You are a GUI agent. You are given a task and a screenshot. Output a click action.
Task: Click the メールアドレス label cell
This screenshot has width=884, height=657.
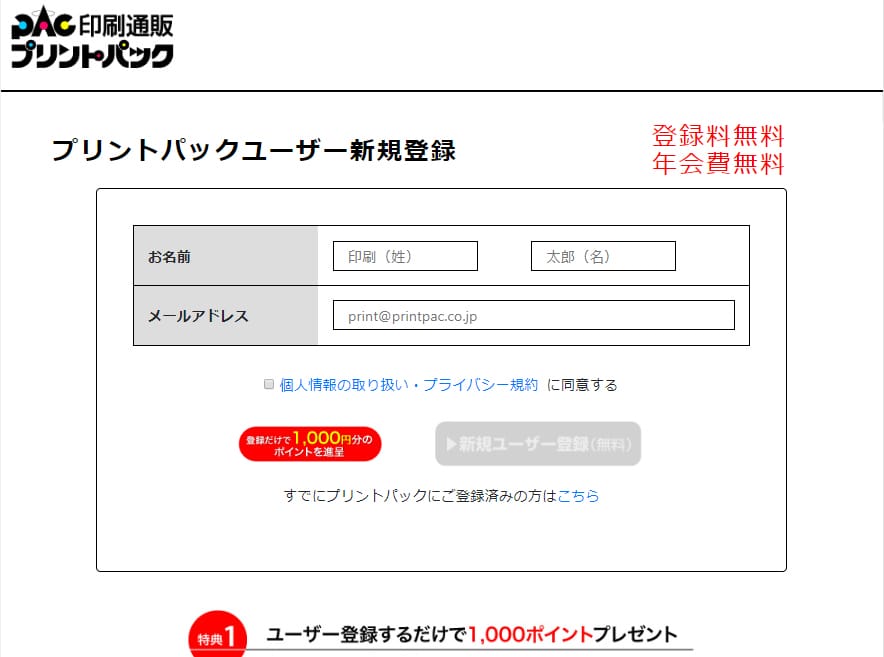(226, 315)
